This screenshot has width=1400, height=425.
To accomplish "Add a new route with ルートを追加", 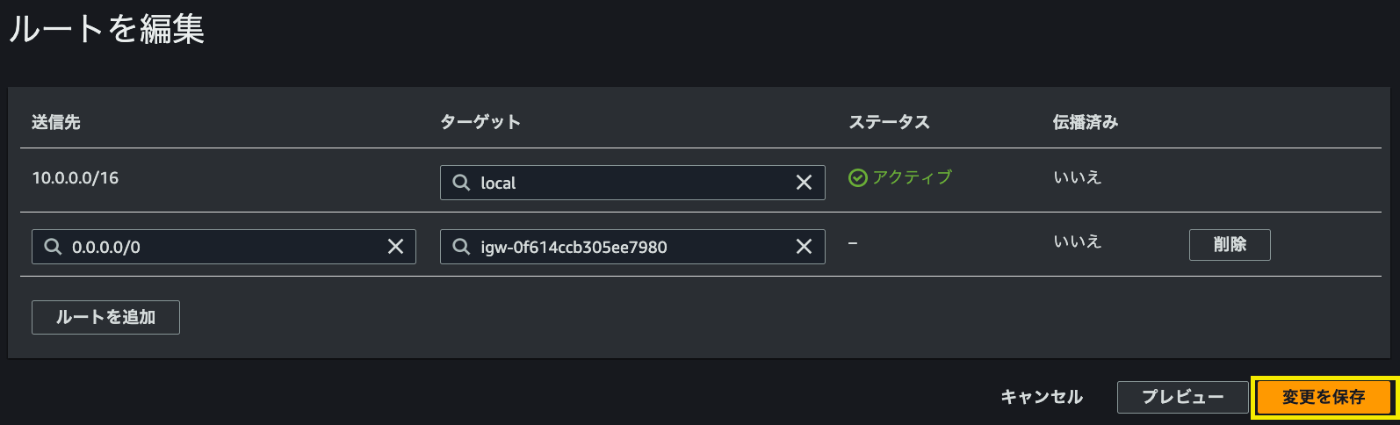I will pyautogui.click(x=106, y=317).
